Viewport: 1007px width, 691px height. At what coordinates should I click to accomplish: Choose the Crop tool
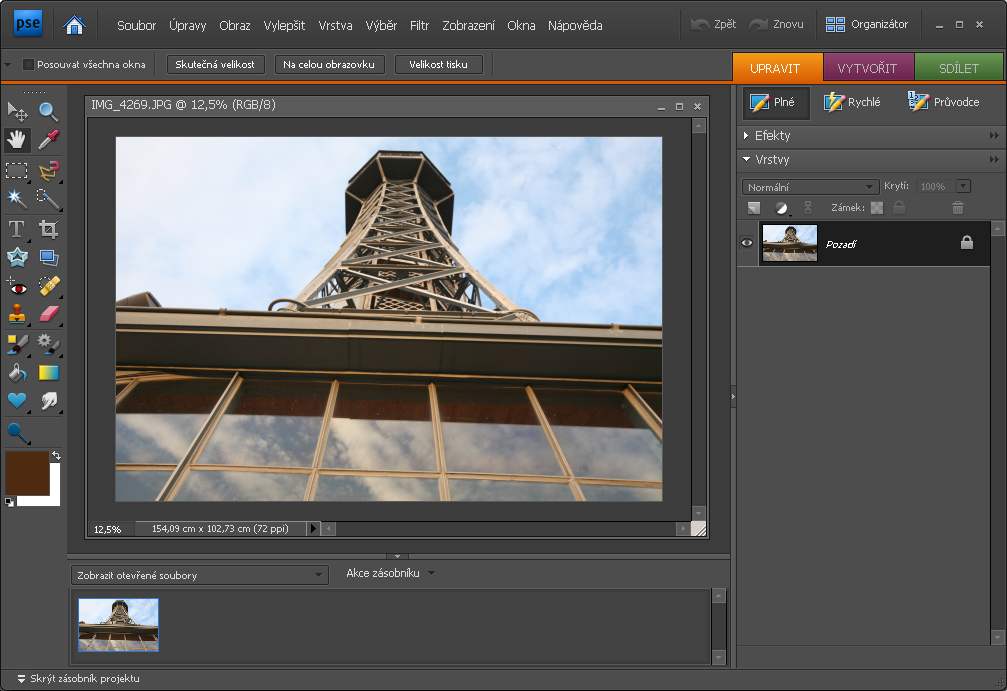click(x=48, y=229)
